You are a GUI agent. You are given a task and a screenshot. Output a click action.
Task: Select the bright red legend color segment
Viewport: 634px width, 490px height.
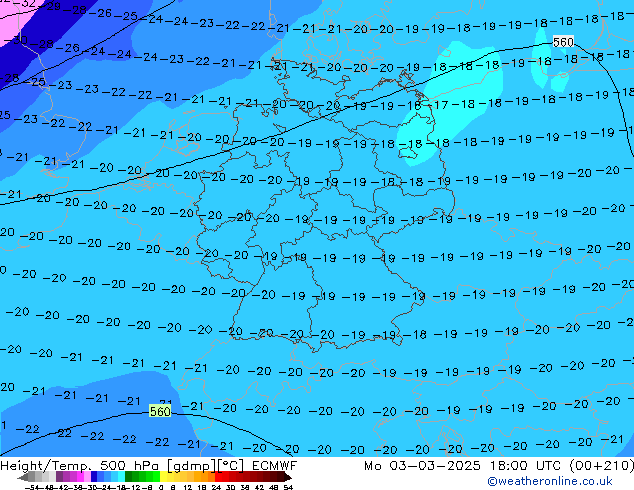tap(218, 476)
